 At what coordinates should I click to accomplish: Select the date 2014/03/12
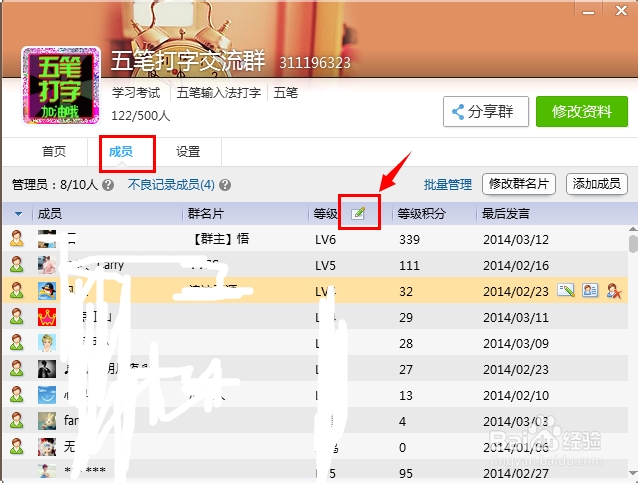[x=516, y=239]
